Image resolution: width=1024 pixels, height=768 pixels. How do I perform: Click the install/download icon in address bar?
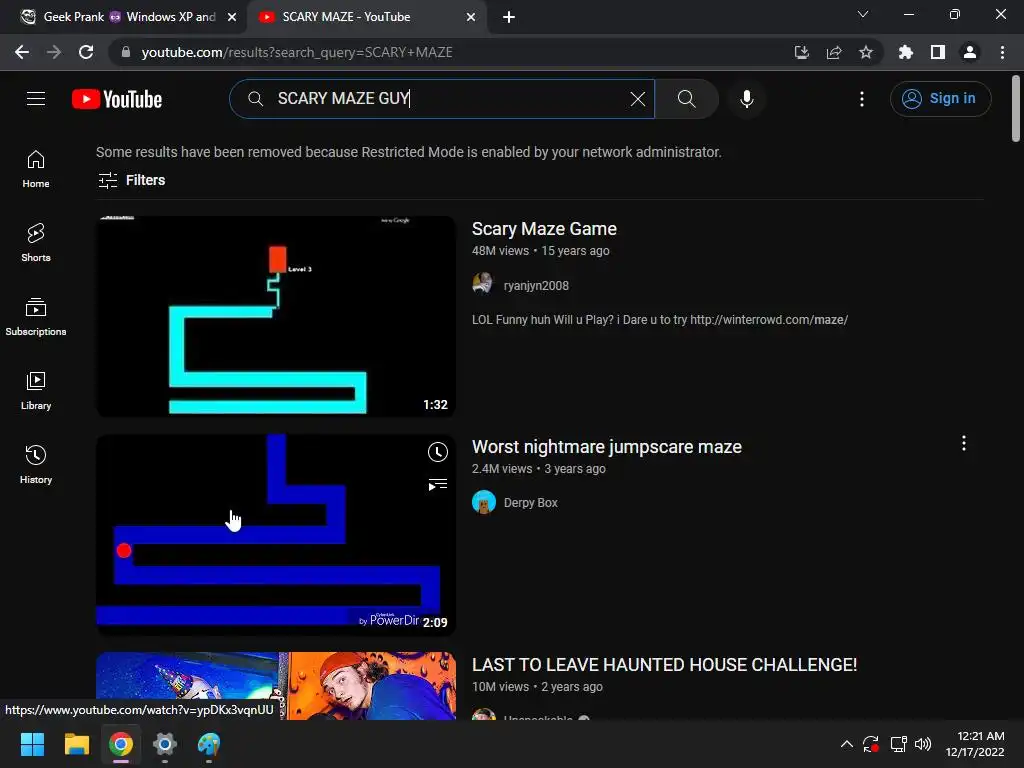801,52
